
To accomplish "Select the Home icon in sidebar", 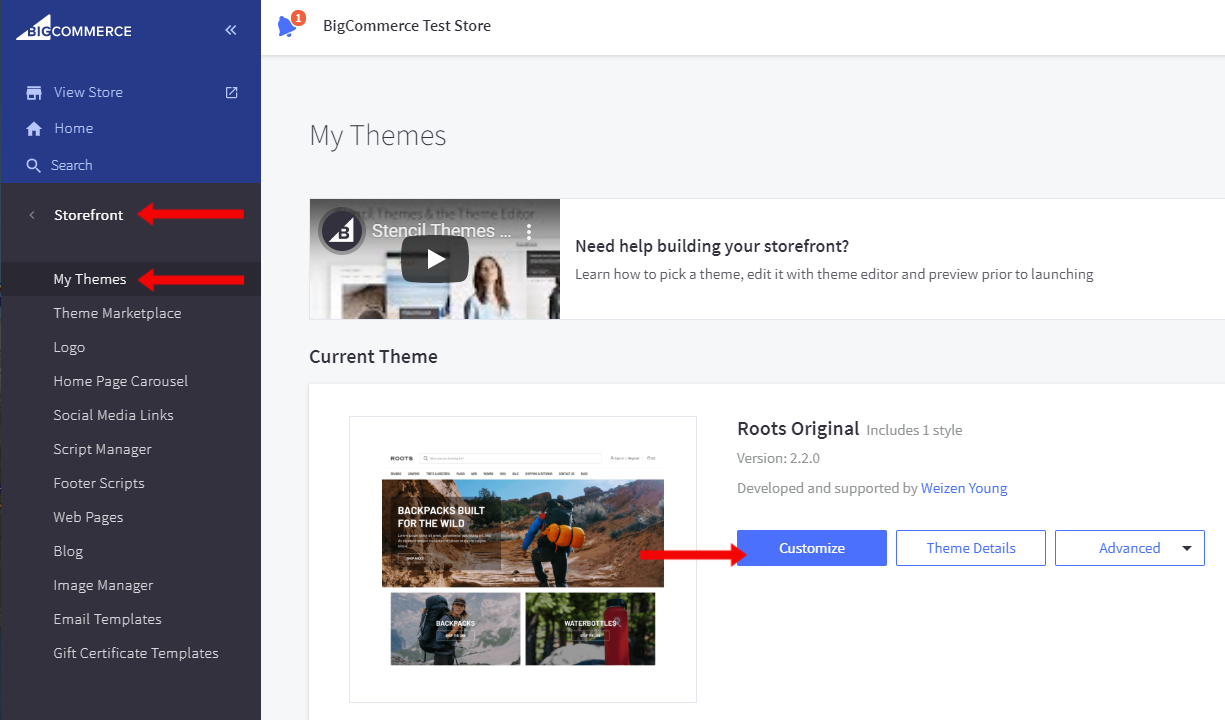I will pos(35,128).
